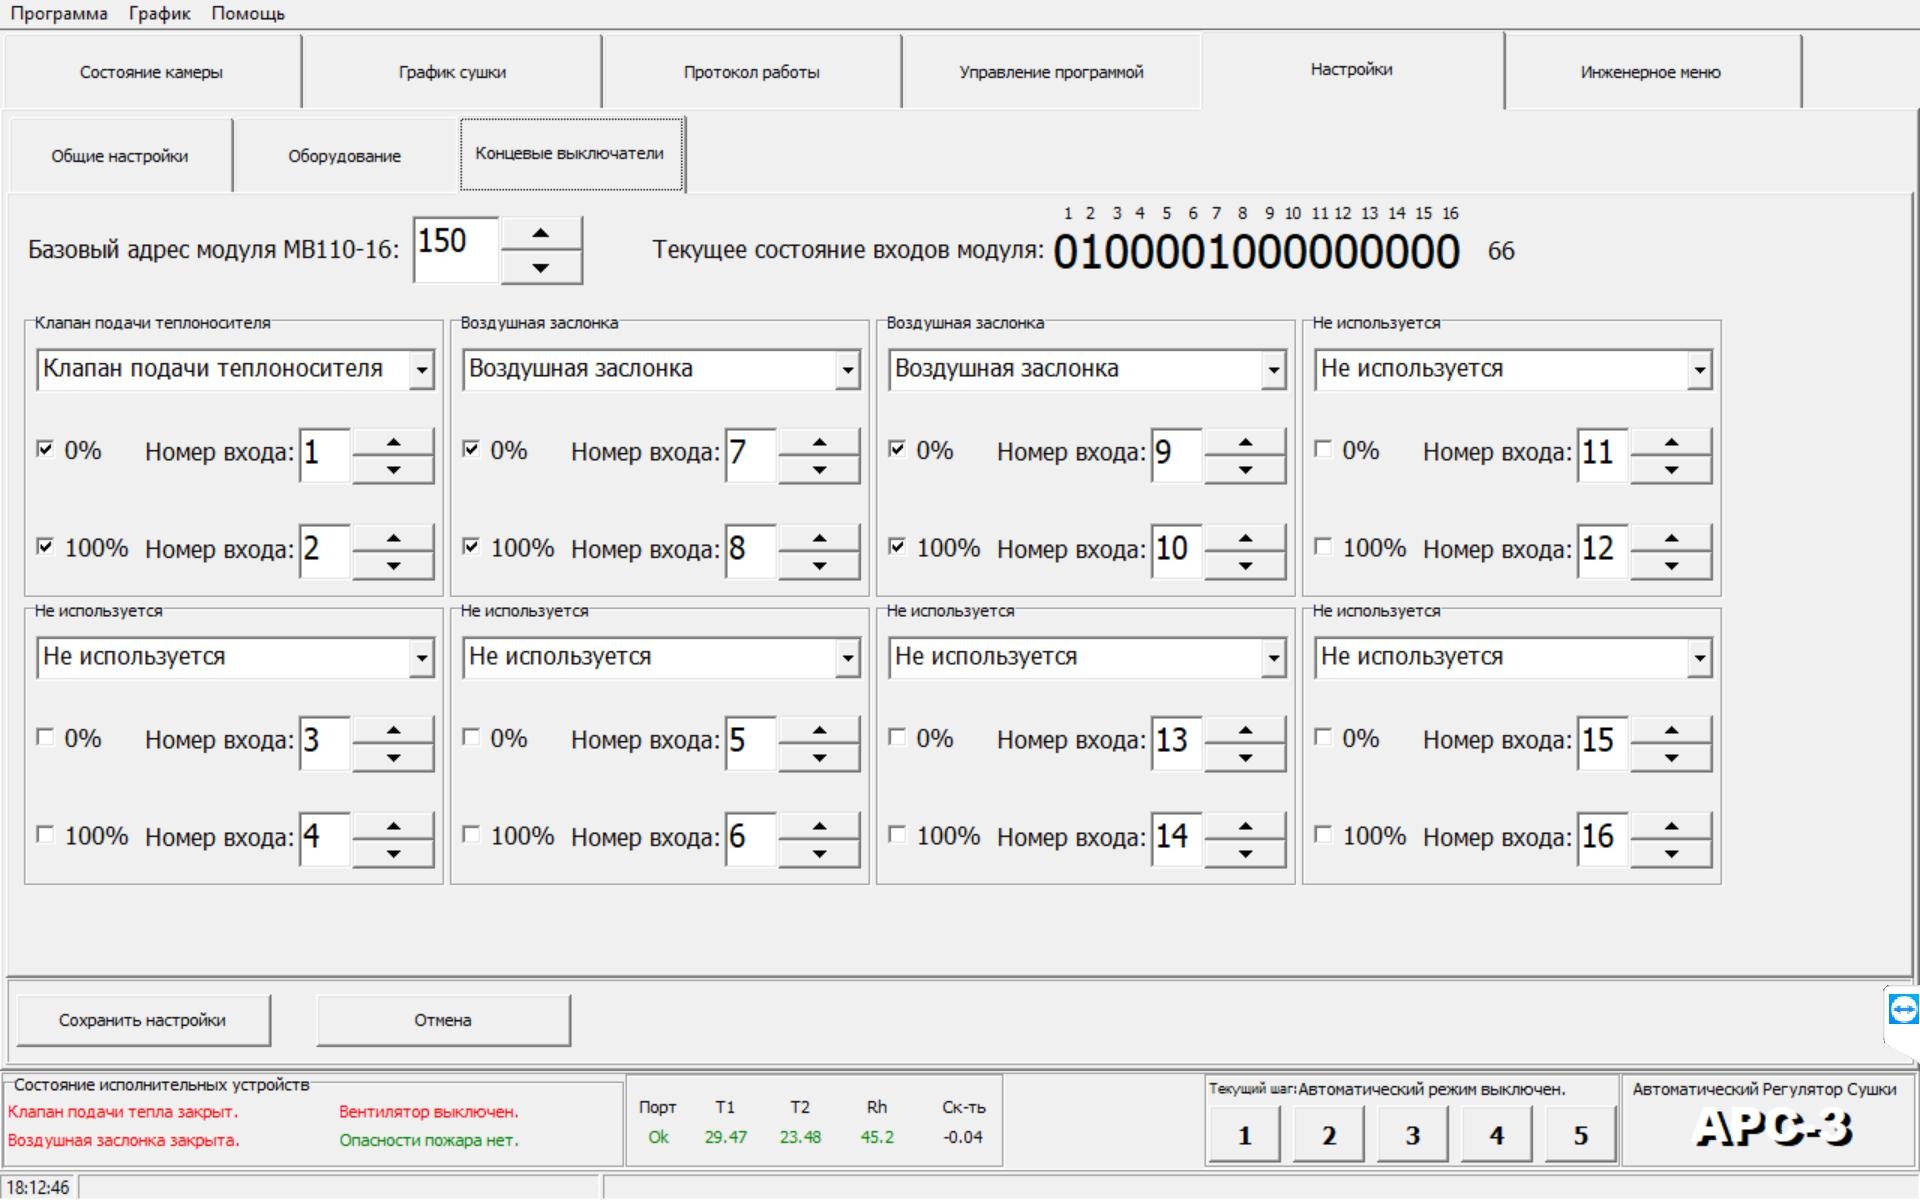Uncheck 0% for input number 1

click(45, 449)
